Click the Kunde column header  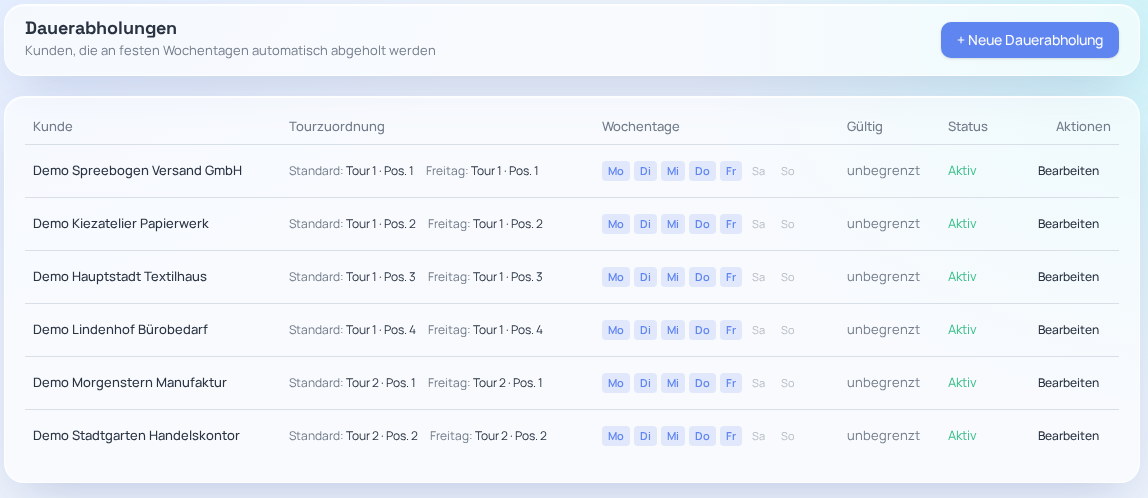pyautogui.click(x=53, y=127)
